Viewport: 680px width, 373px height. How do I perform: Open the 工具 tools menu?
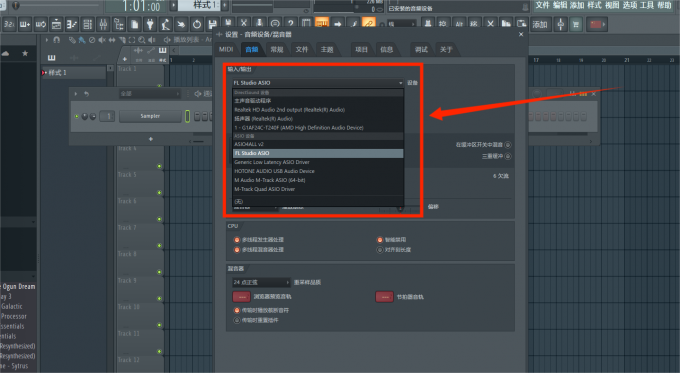[x=647, y=5]
